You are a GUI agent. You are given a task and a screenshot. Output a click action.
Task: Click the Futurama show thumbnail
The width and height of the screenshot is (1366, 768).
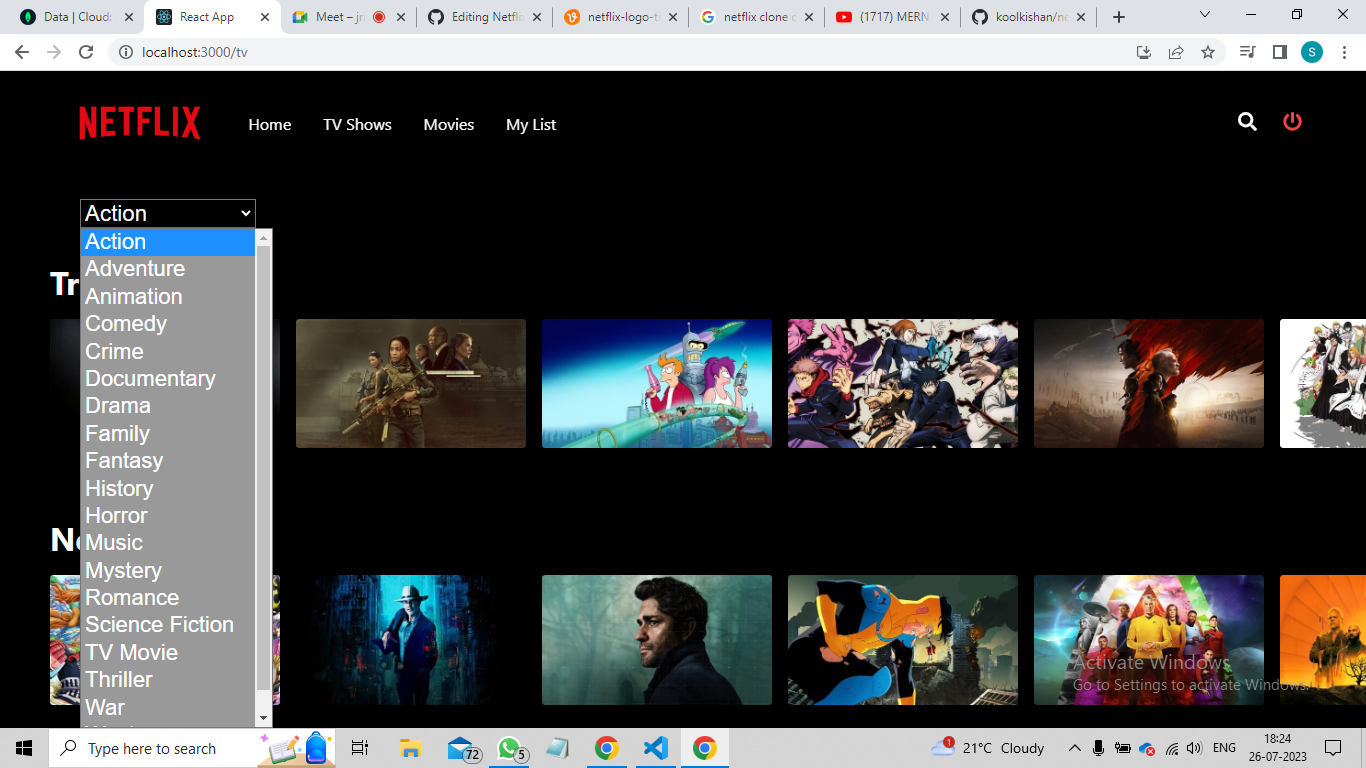tap(656, 383)
